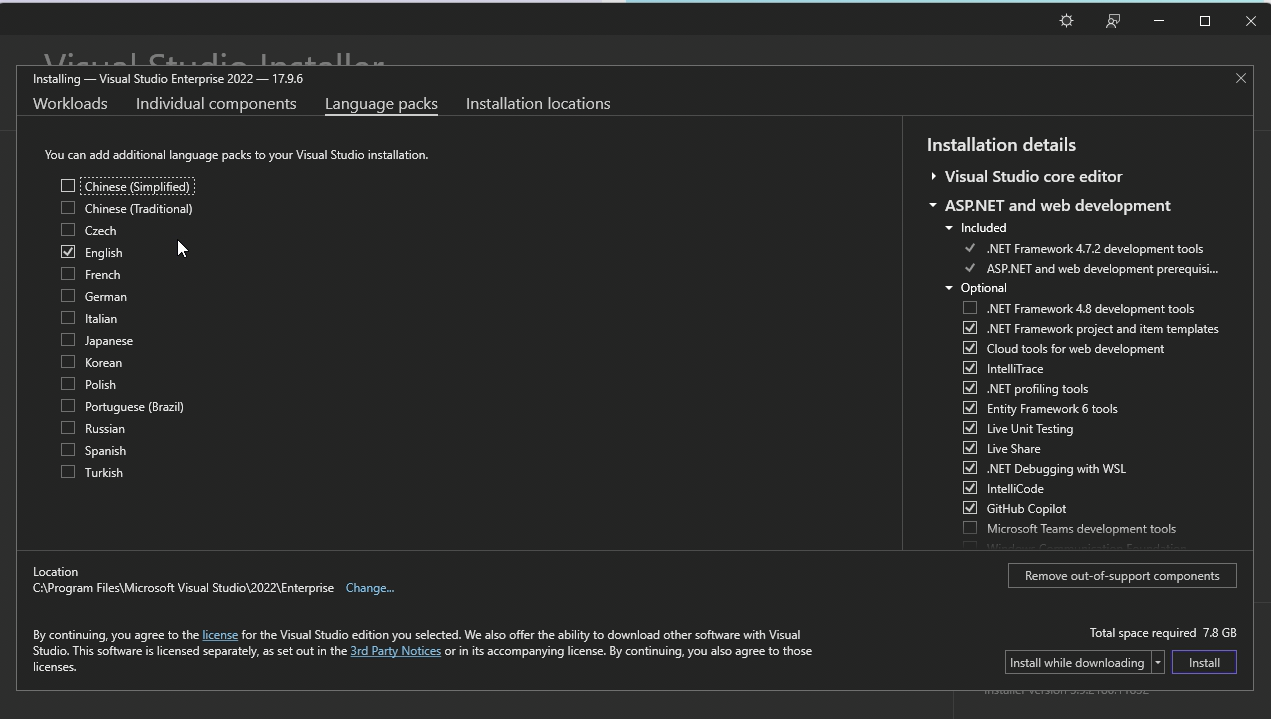
Task: Check the Korean language pack
Action: [x=68, y=362]
